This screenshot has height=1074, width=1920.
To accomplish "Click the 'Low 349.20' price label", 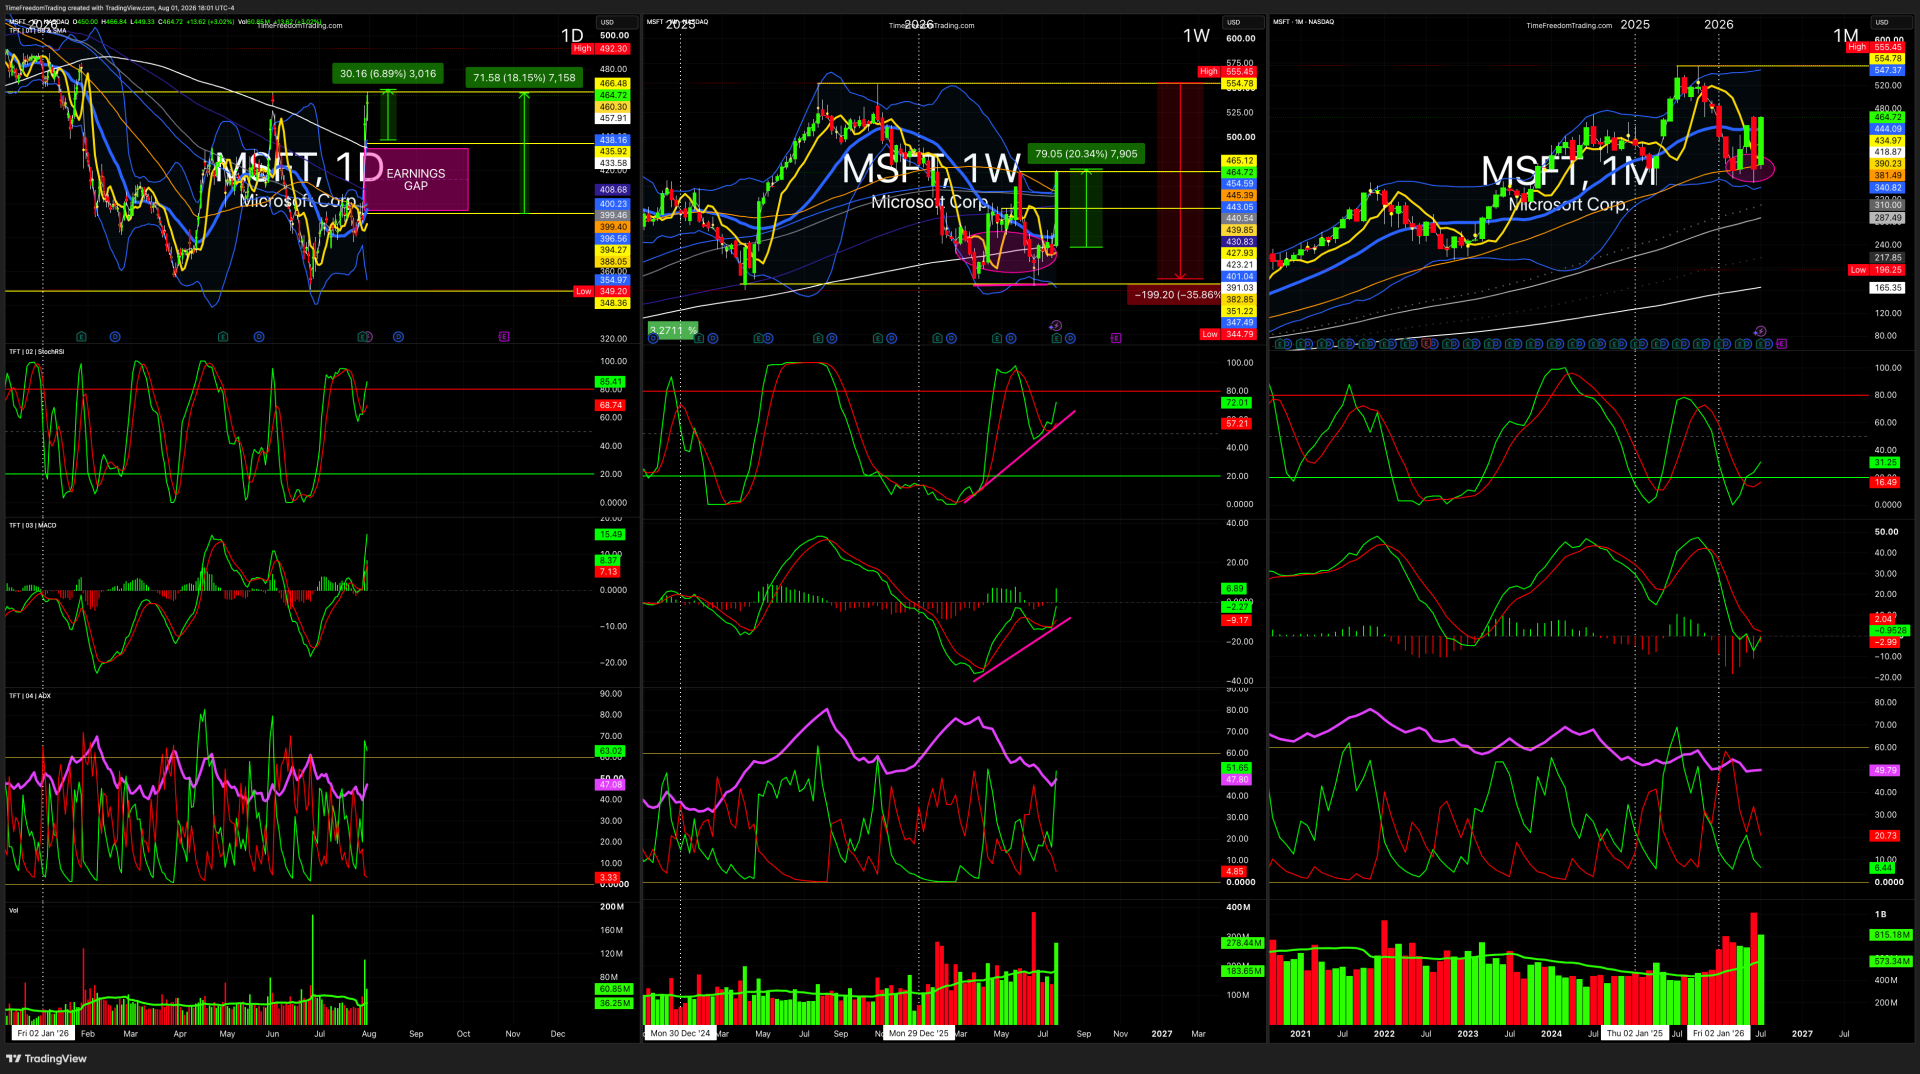I will (601, 292).
